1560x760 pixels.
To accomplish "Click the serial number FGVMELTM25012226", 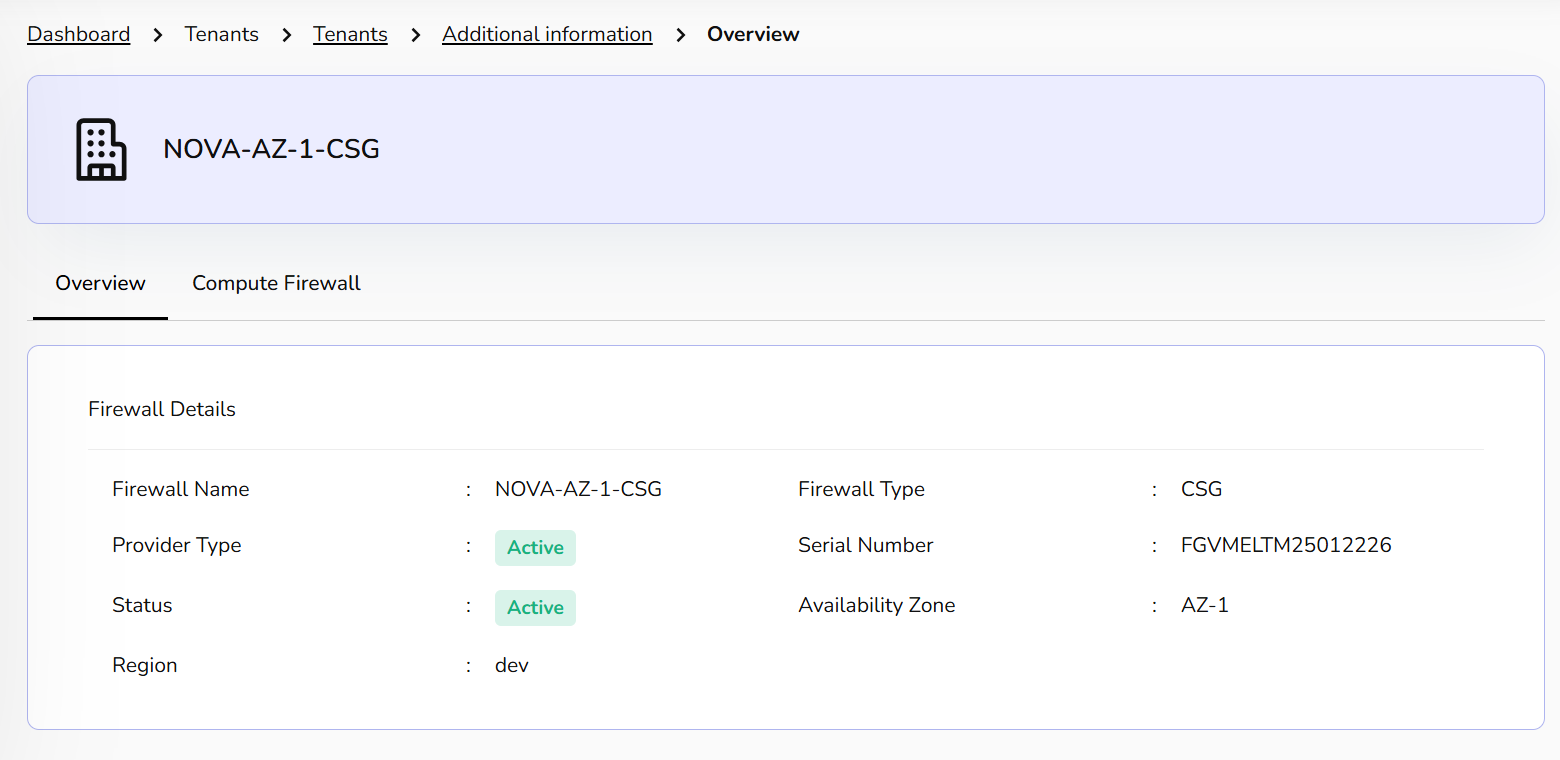I will point(1286,545).
